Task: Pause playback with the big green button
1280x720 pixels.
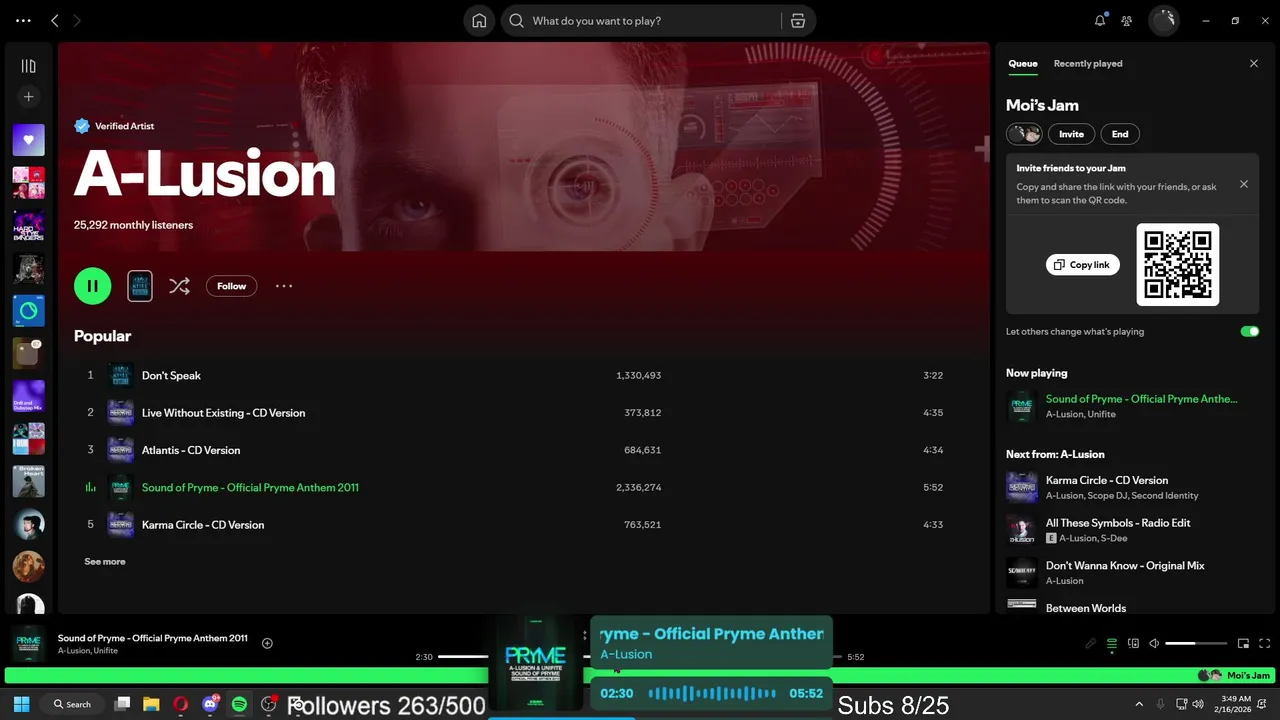Action: point(92,286)
